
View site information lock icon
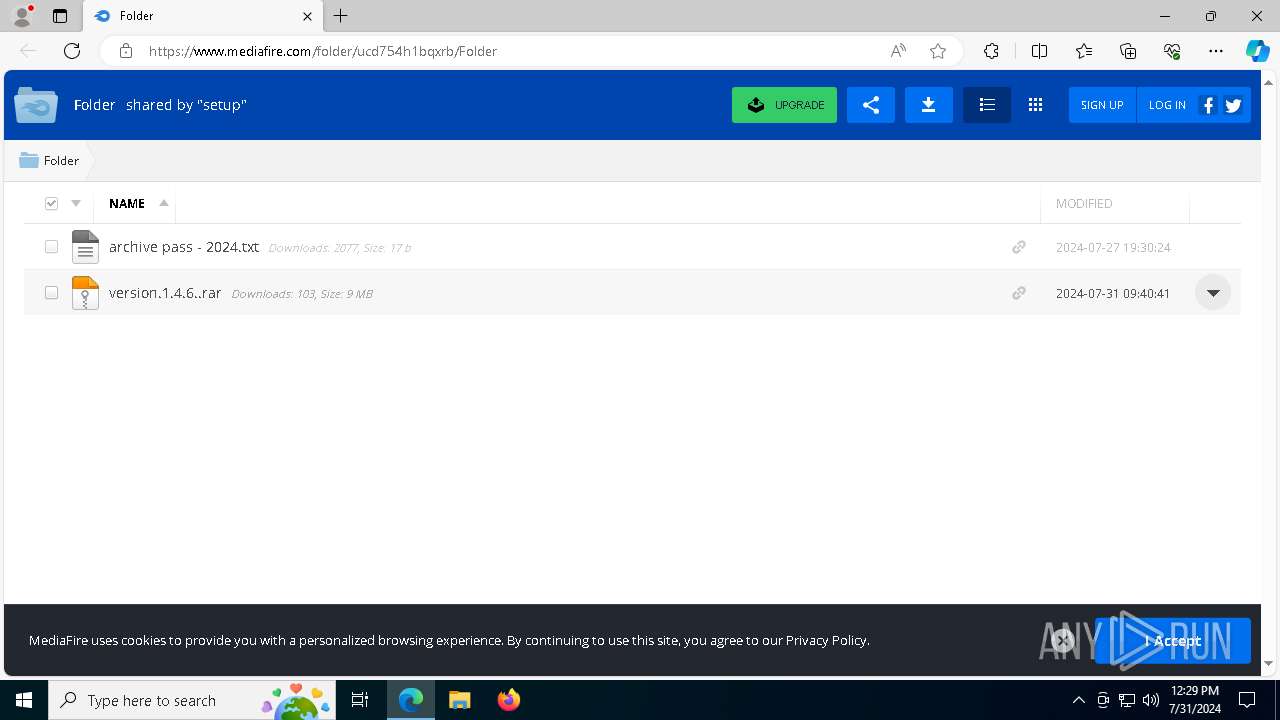point(125,51)
